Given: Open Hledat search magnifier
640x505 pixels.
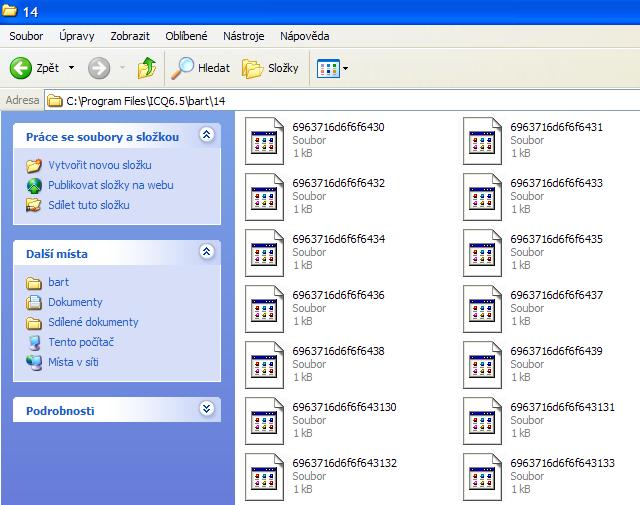Looking at the screenshot, I should [182, 68].
